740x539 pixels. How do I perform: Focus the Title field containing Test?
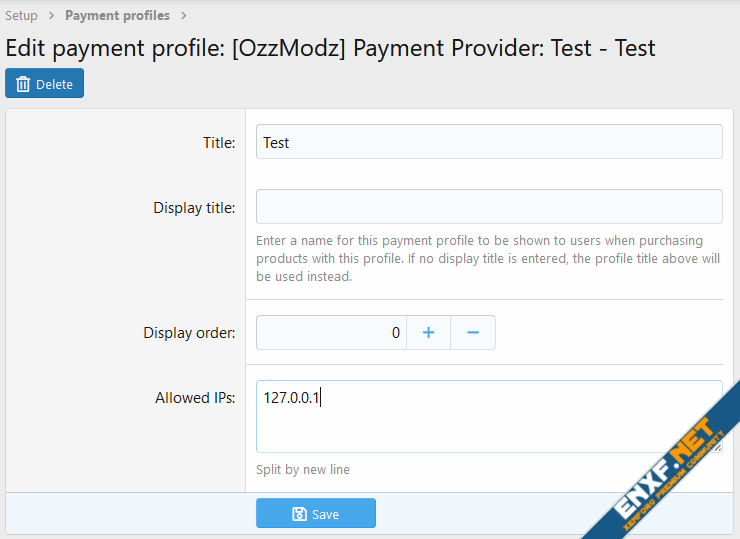coord(488,142)
